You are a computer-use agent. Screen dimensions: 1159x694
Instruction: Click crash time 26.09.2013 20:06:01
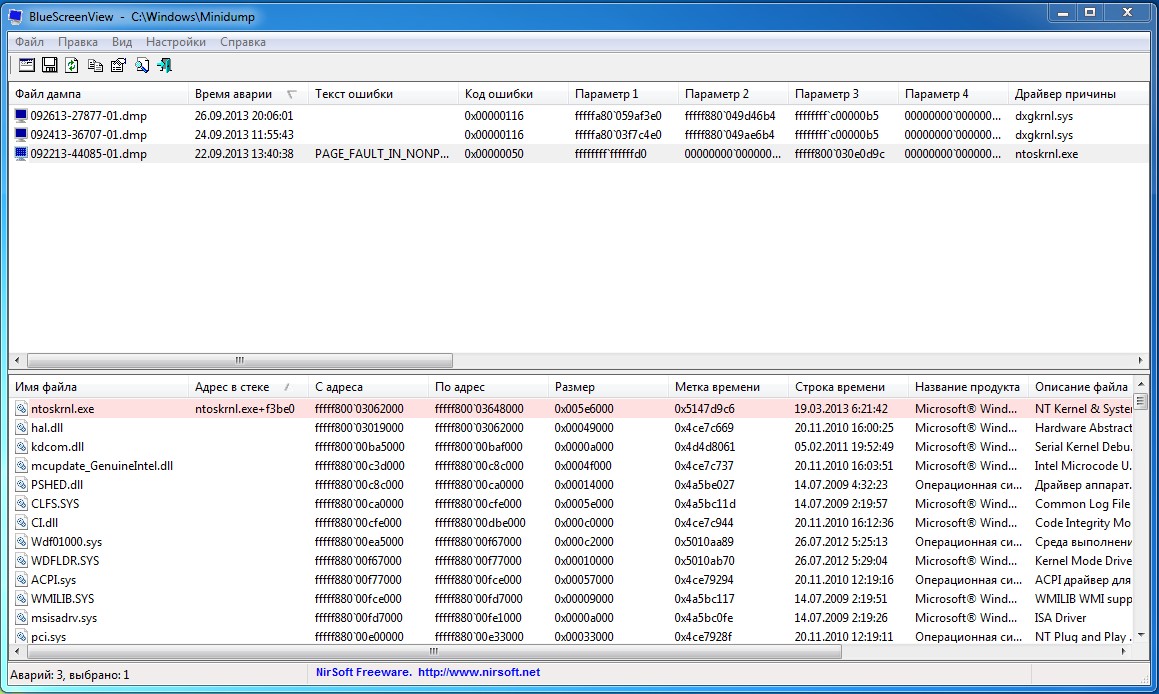pyautogui.click(x=244, y=115)
